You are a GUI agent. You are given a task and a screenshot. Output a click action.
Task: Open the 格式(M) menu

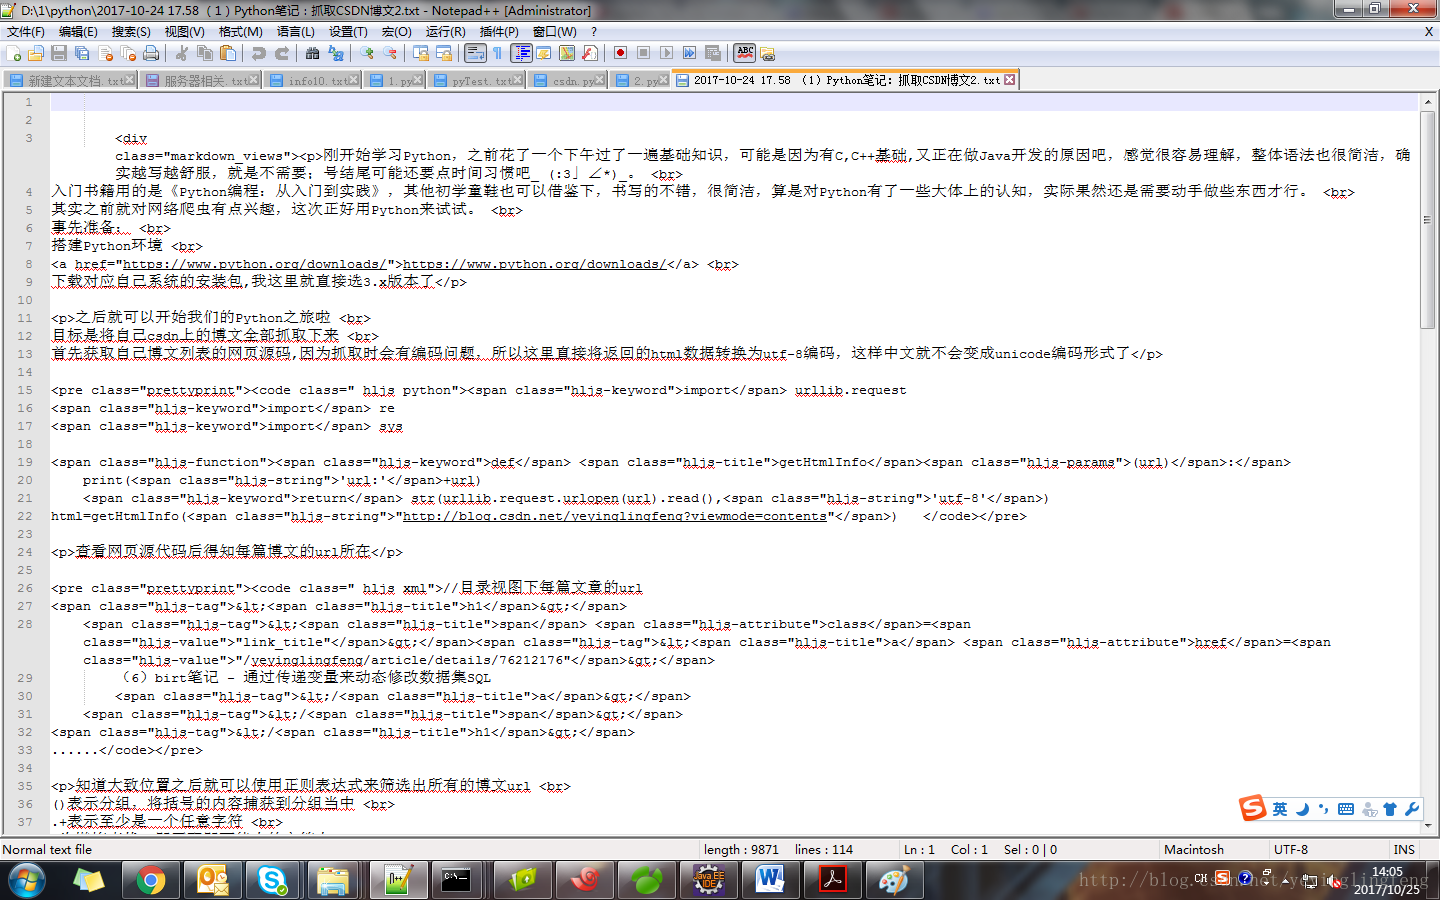click(241, 32)
